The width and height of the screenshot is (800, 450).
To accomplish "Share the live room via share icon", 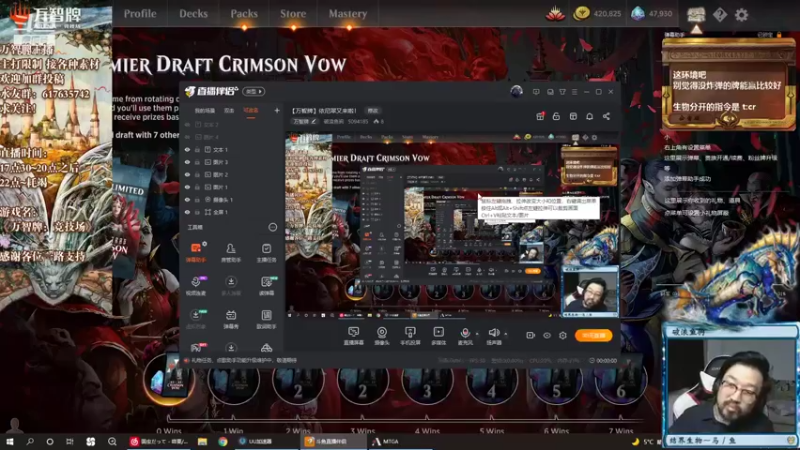I will click(606, 116).
